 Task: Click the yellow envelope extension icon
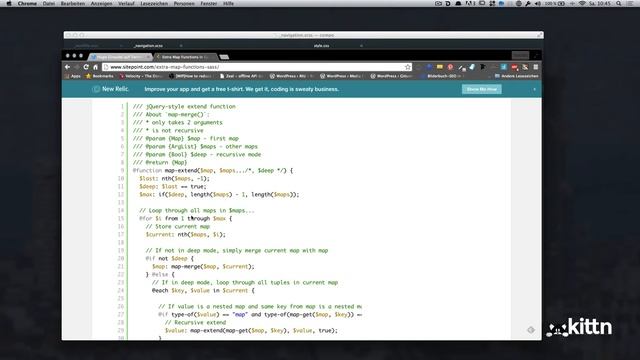tap(440, 67)
